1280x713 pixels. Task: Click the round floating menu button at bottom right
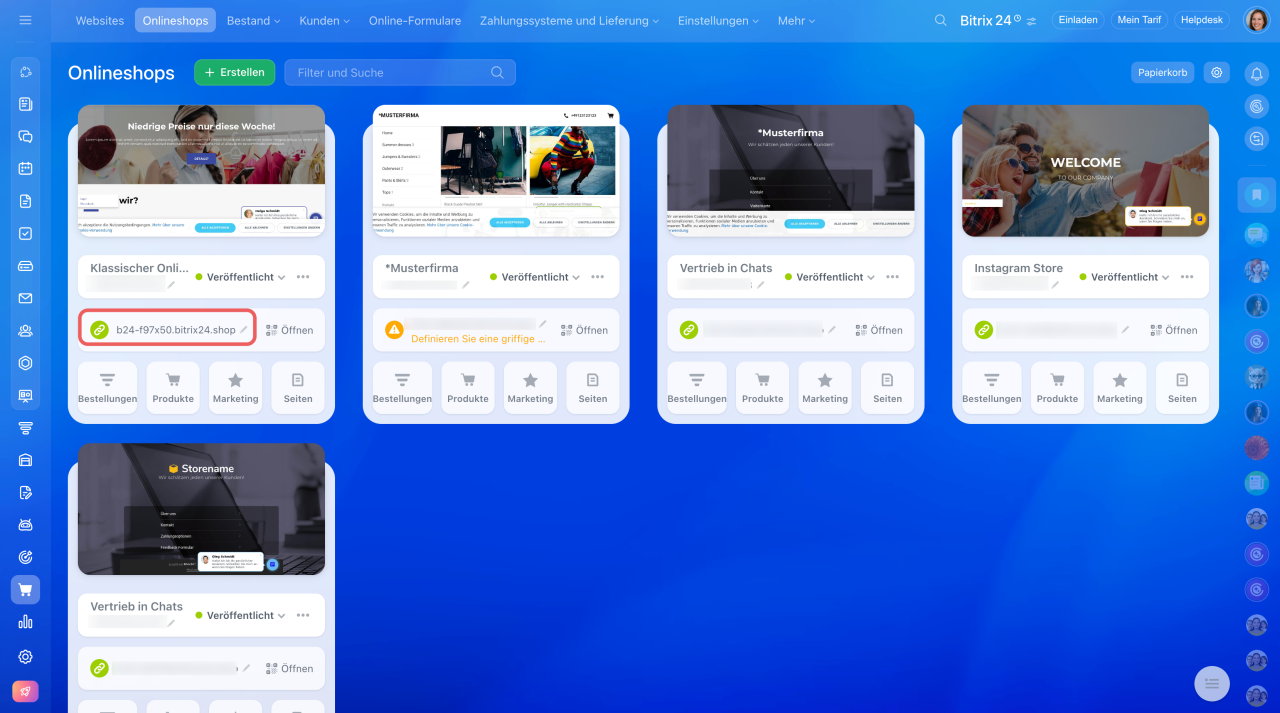point(1212,683)
